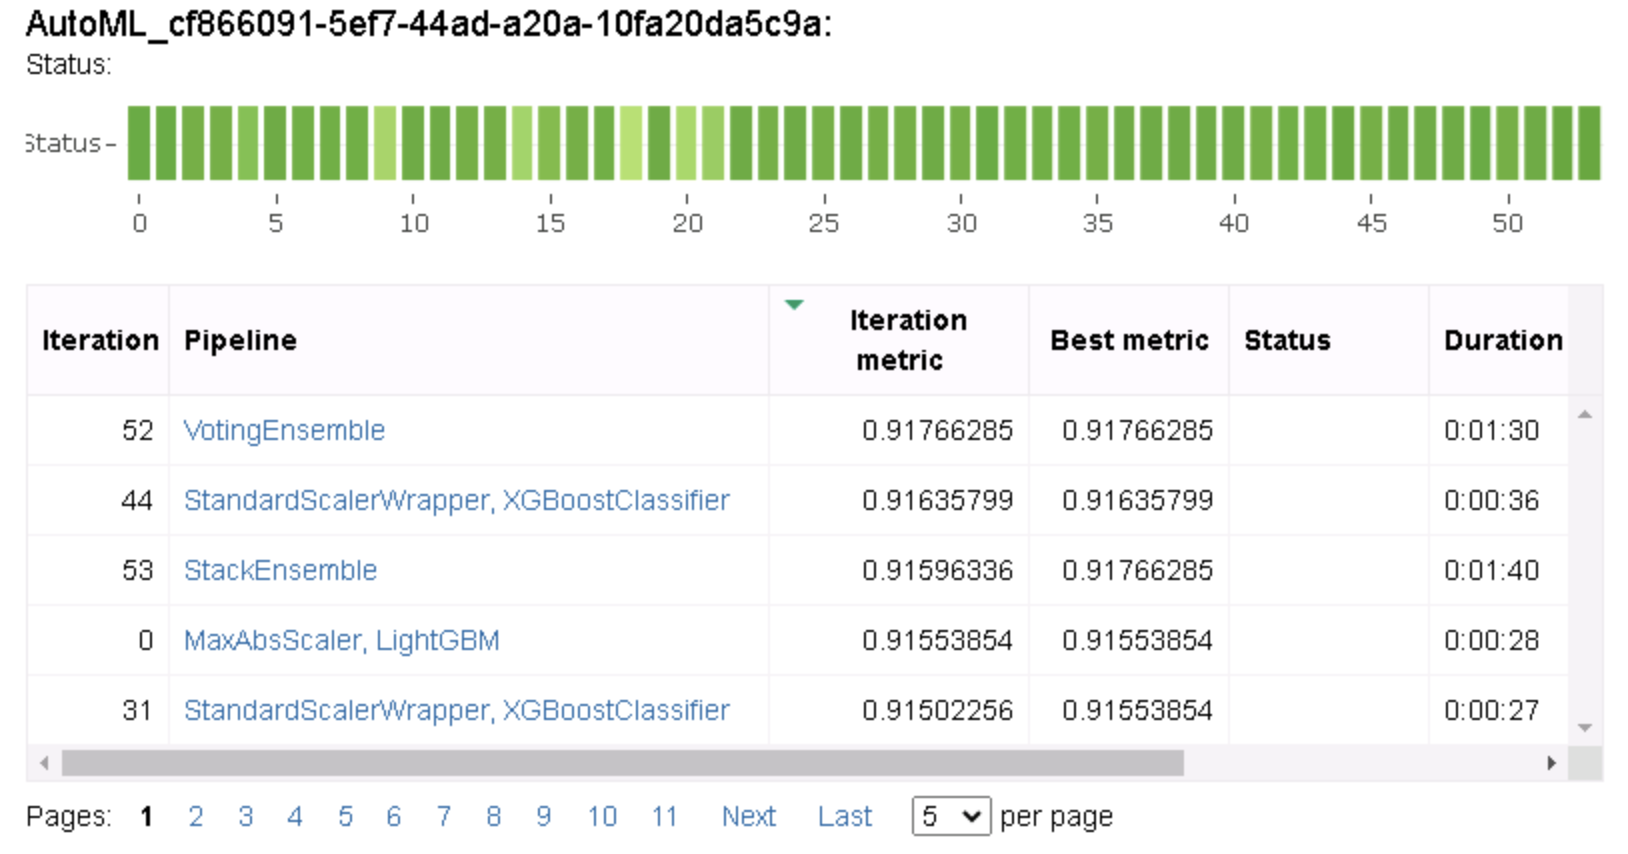This screenshot has width=1628, height=854.
Task: Click duration value 0:00:28
Action: coord(1491,640)
